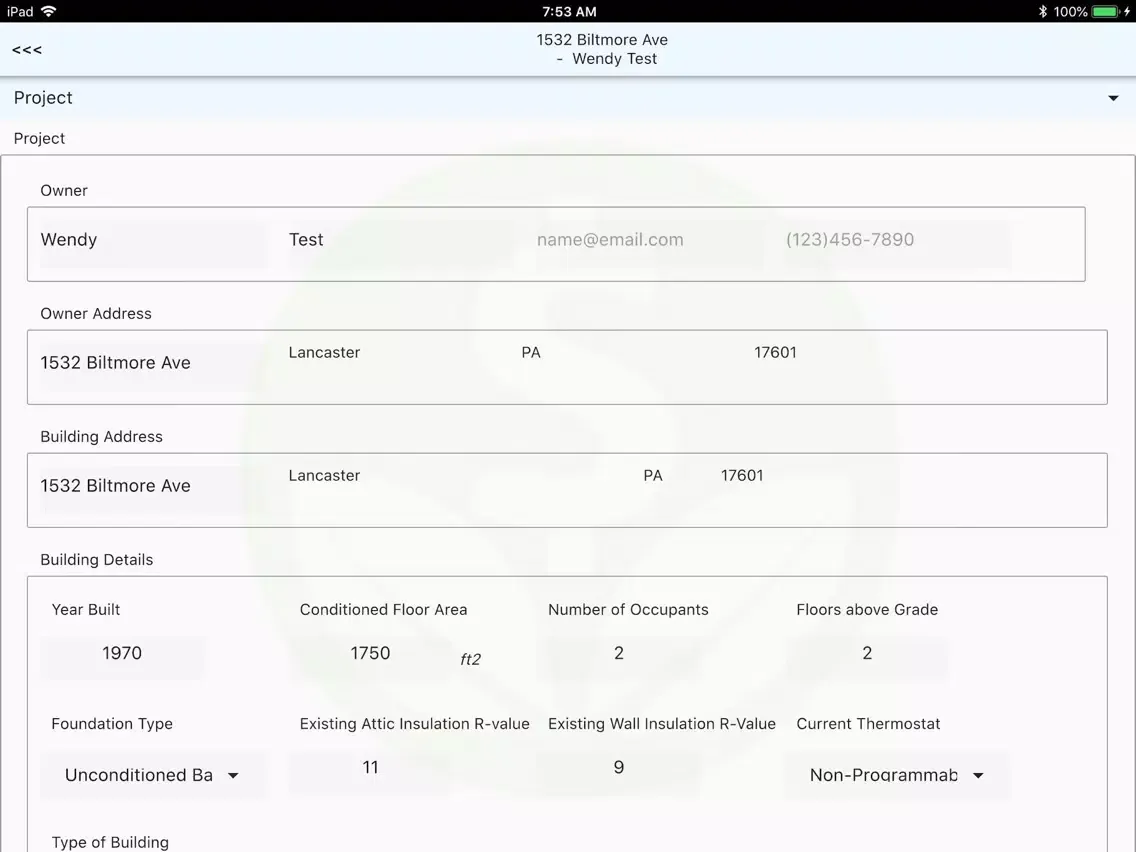Go back using the <<< button
Viewport: 1136px width, 852px height.
[27, 50]
